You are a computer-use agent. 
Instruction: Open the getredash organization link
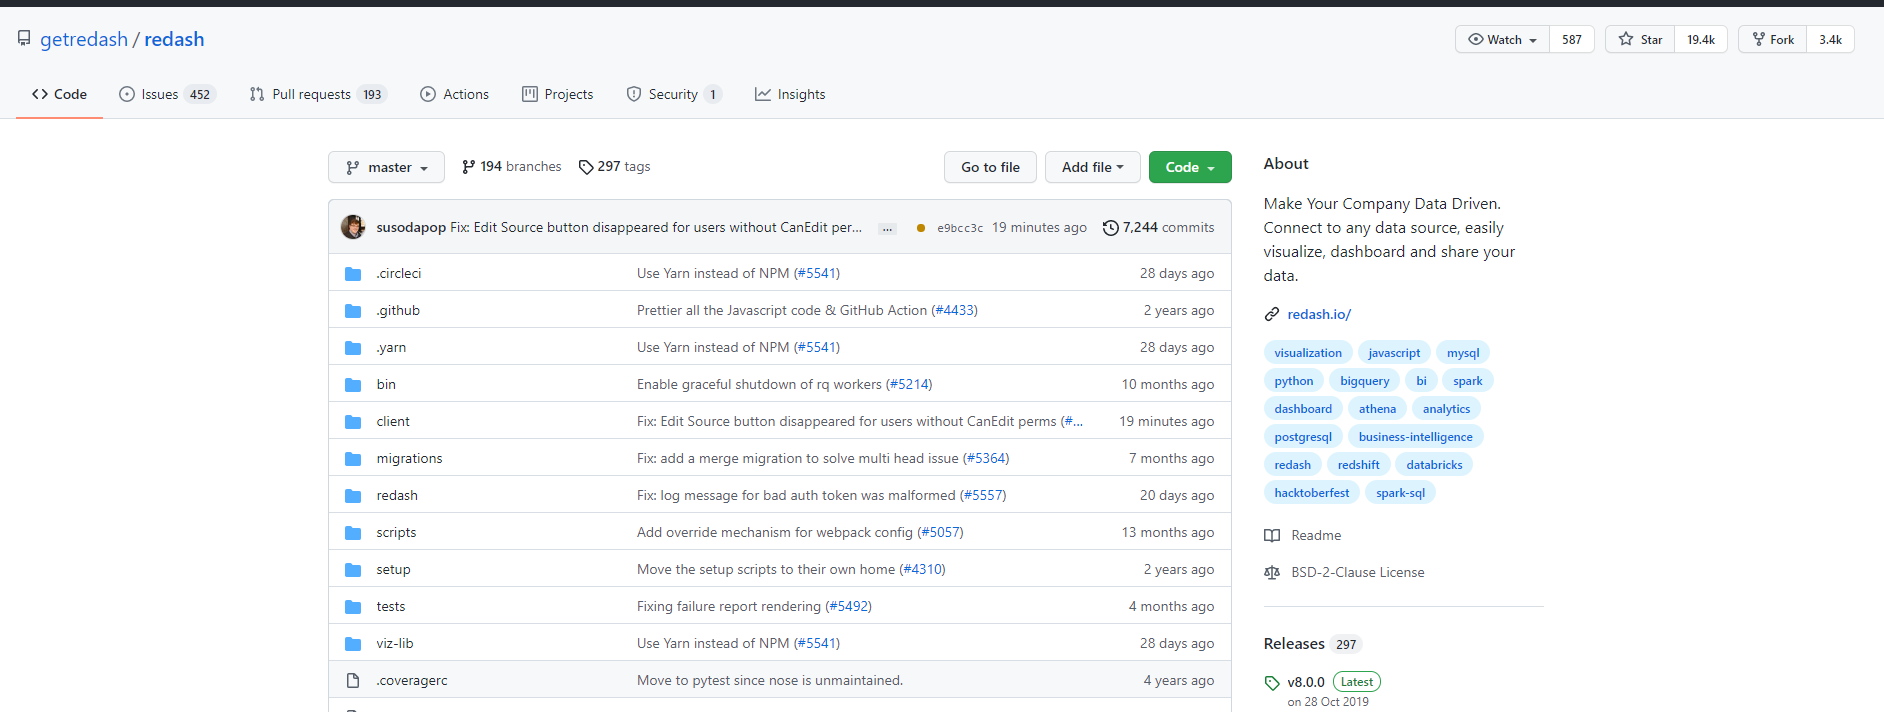tap(84, 39)
